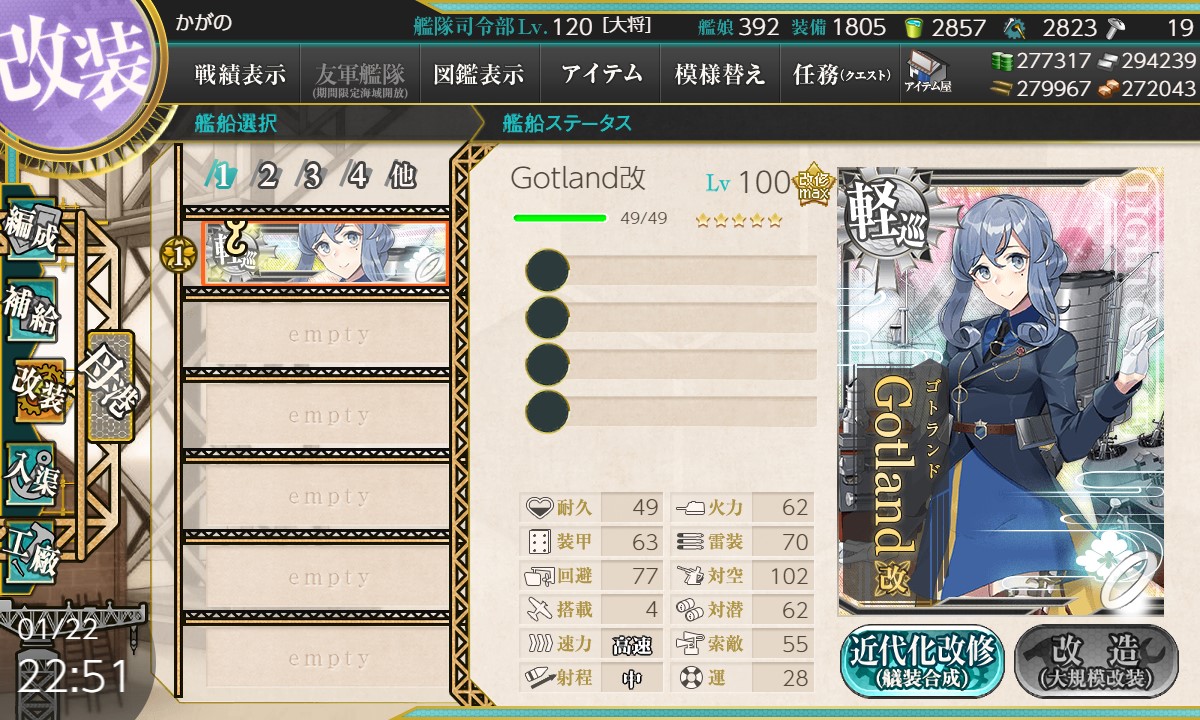Open 戦績表示 records menu
This screenshot has width=1200, height=720.
240,74
